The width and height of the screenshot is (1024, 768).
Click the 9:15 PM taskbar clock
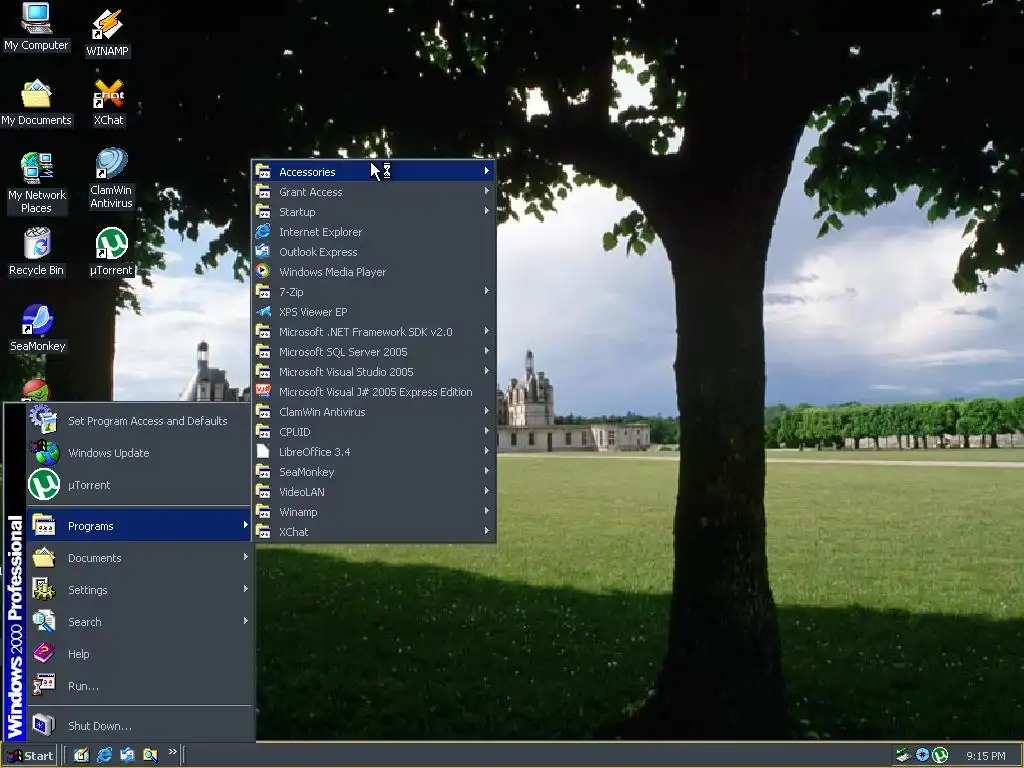(x=985, y=756)
